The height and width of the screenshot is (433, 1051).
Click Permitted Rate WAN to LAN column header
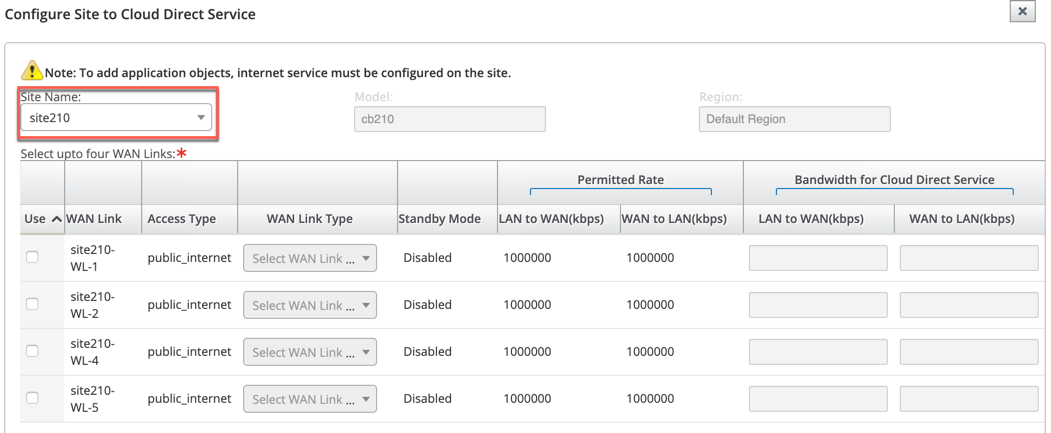(681, 219)
